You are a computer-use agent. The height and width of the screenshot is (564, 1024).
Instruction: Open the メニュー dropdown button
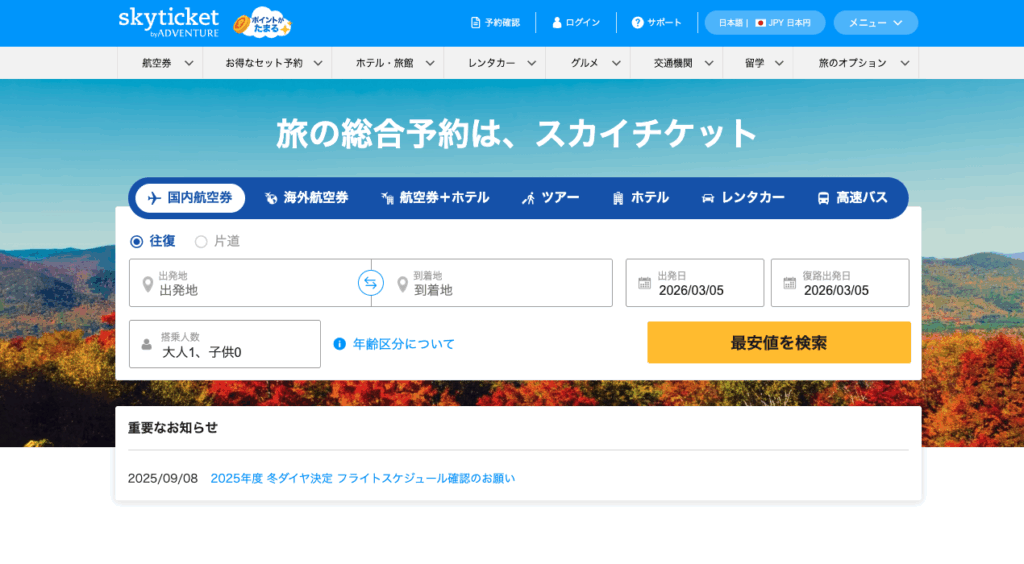pos(876,23)
